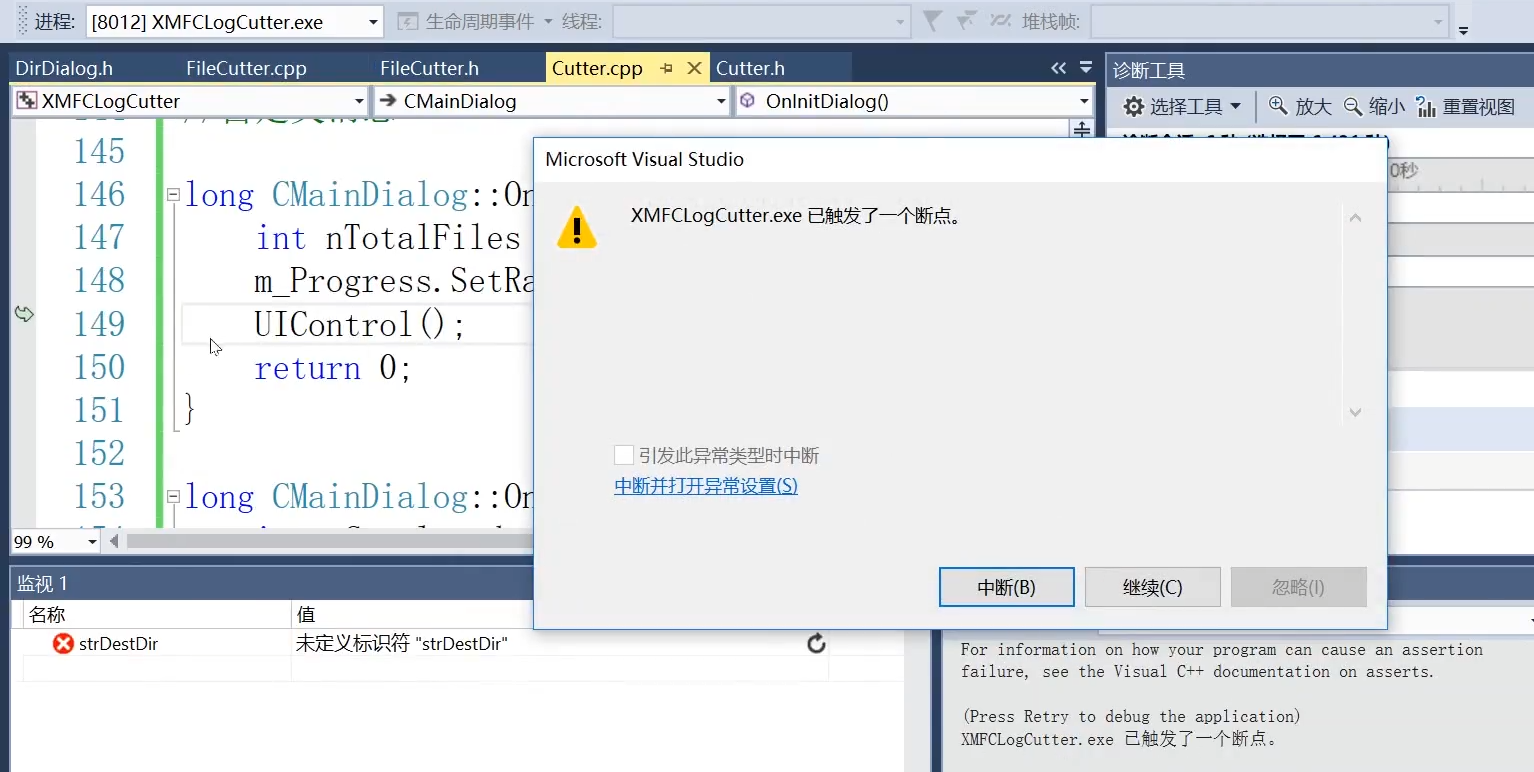Open the OnInitDialog() member dropdown

[914, 101]
